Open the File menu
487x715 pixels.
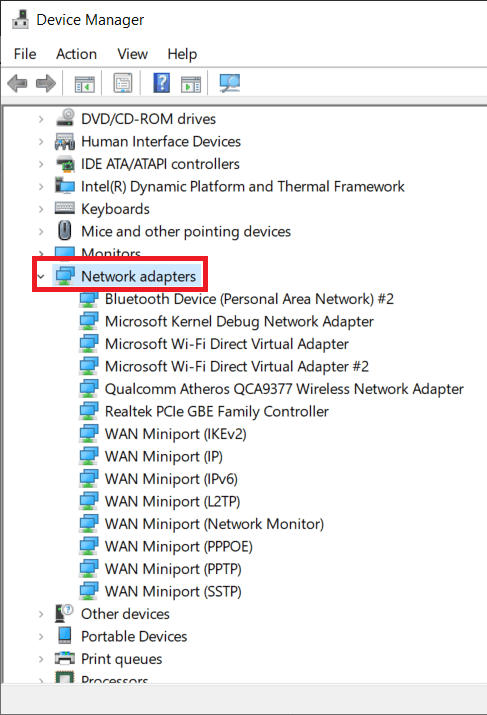point(25,54)
